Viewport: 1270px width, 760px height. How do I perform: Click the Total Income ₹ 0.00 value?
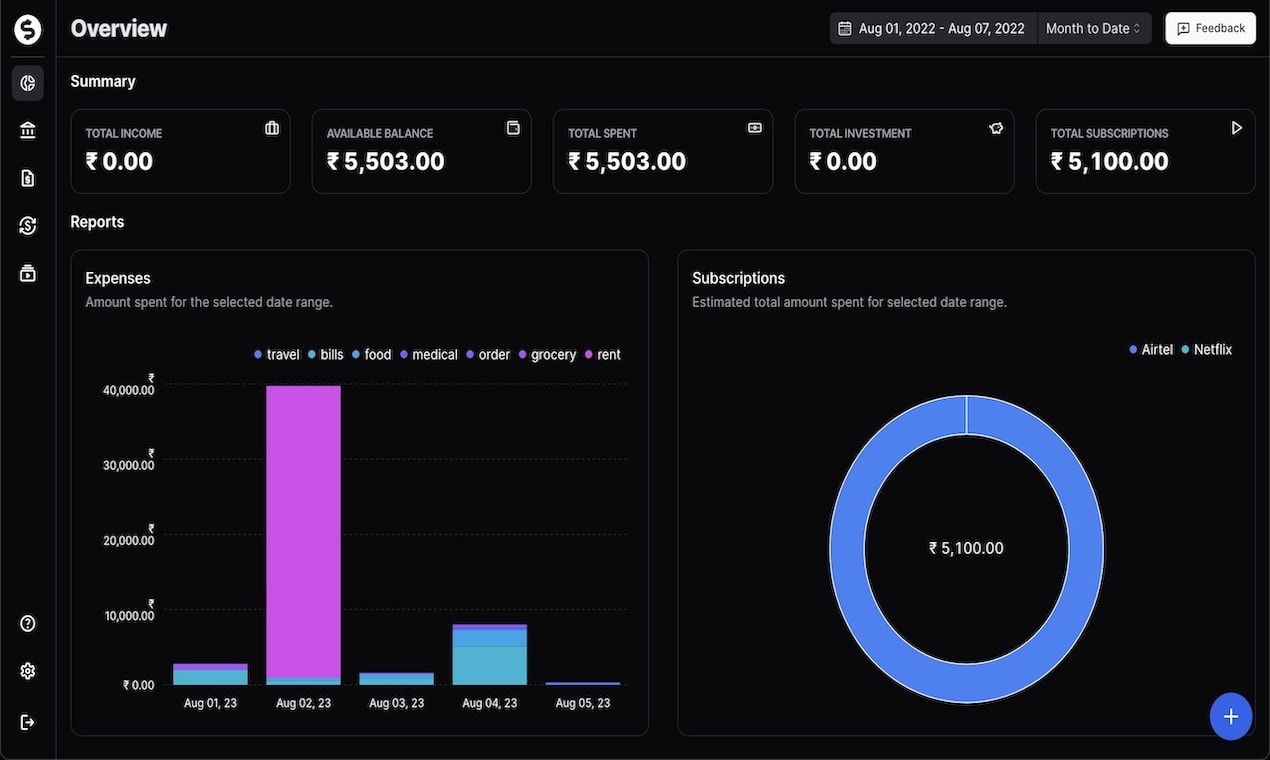point(119,161)
